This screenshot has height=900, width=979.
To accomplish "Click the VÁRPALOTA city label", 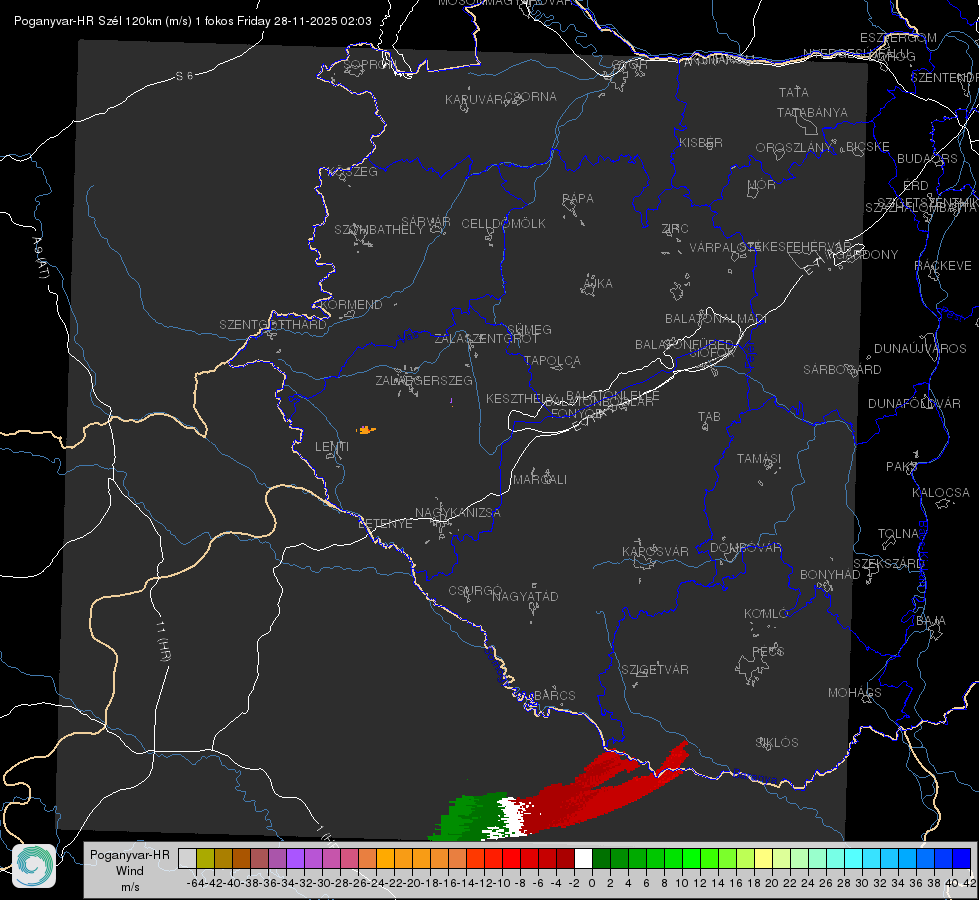I will pos(726,248).
